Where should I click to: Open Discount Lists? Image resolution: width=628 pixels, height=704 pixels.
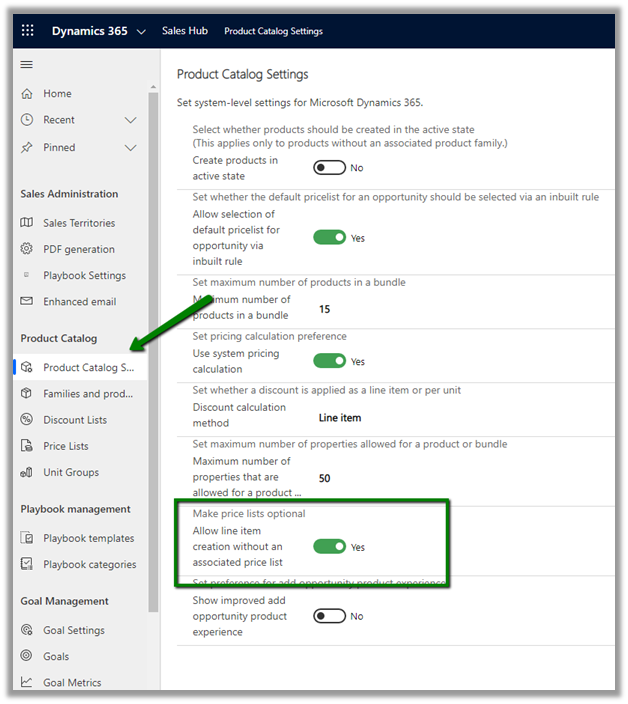(x=75, y=420)
